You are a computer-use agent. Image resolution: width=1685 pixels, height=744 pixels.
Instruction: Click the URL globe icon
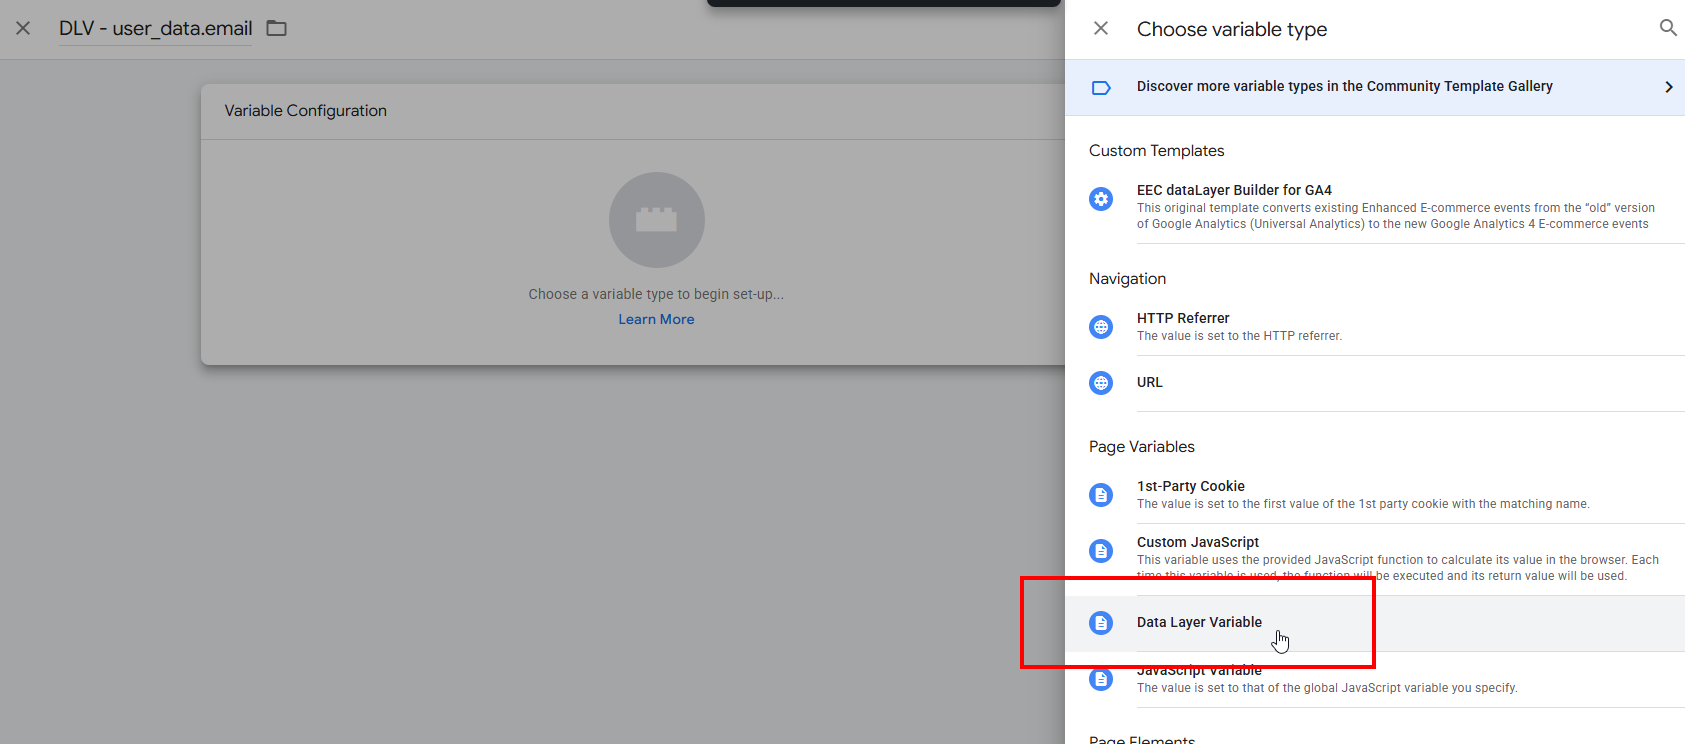1101,383
